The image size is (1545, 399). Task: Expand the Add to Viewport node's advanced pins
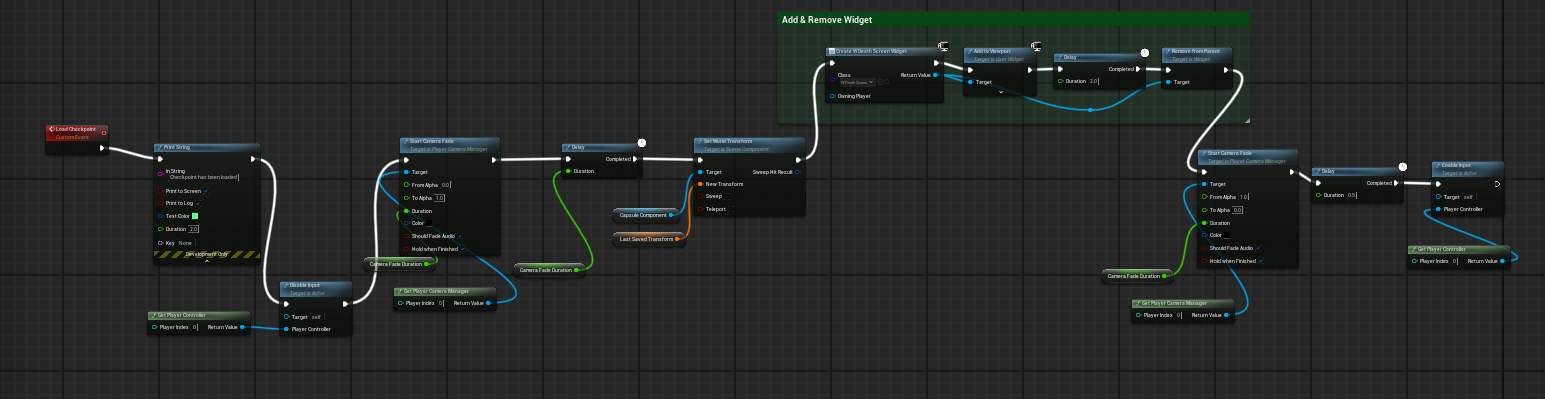[1001, 92]
